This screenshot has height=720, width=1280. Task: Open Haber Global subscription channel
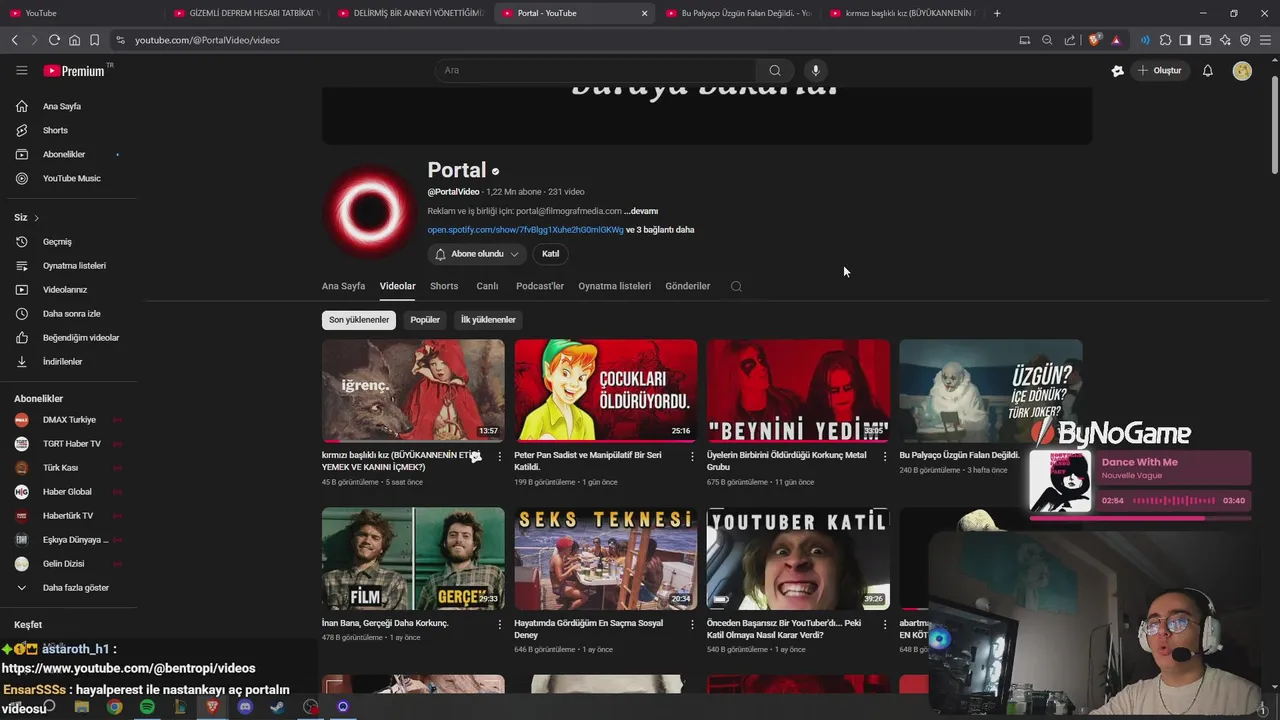pos(68,492)
